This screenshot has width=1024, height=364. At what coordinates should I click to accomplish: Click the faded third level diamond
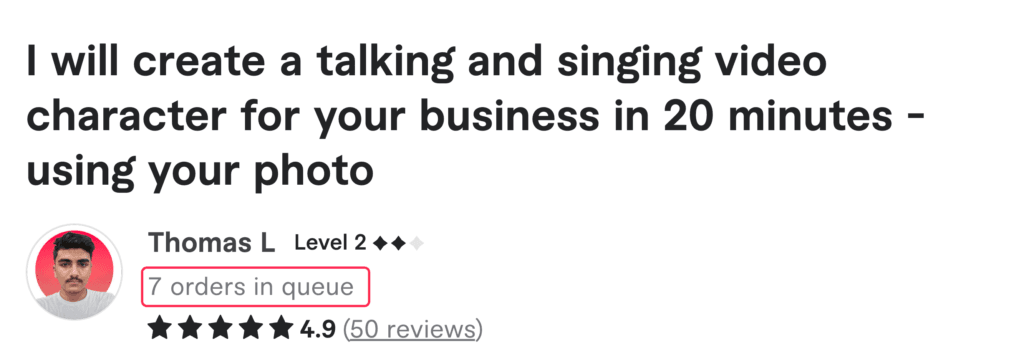point(417,244)
